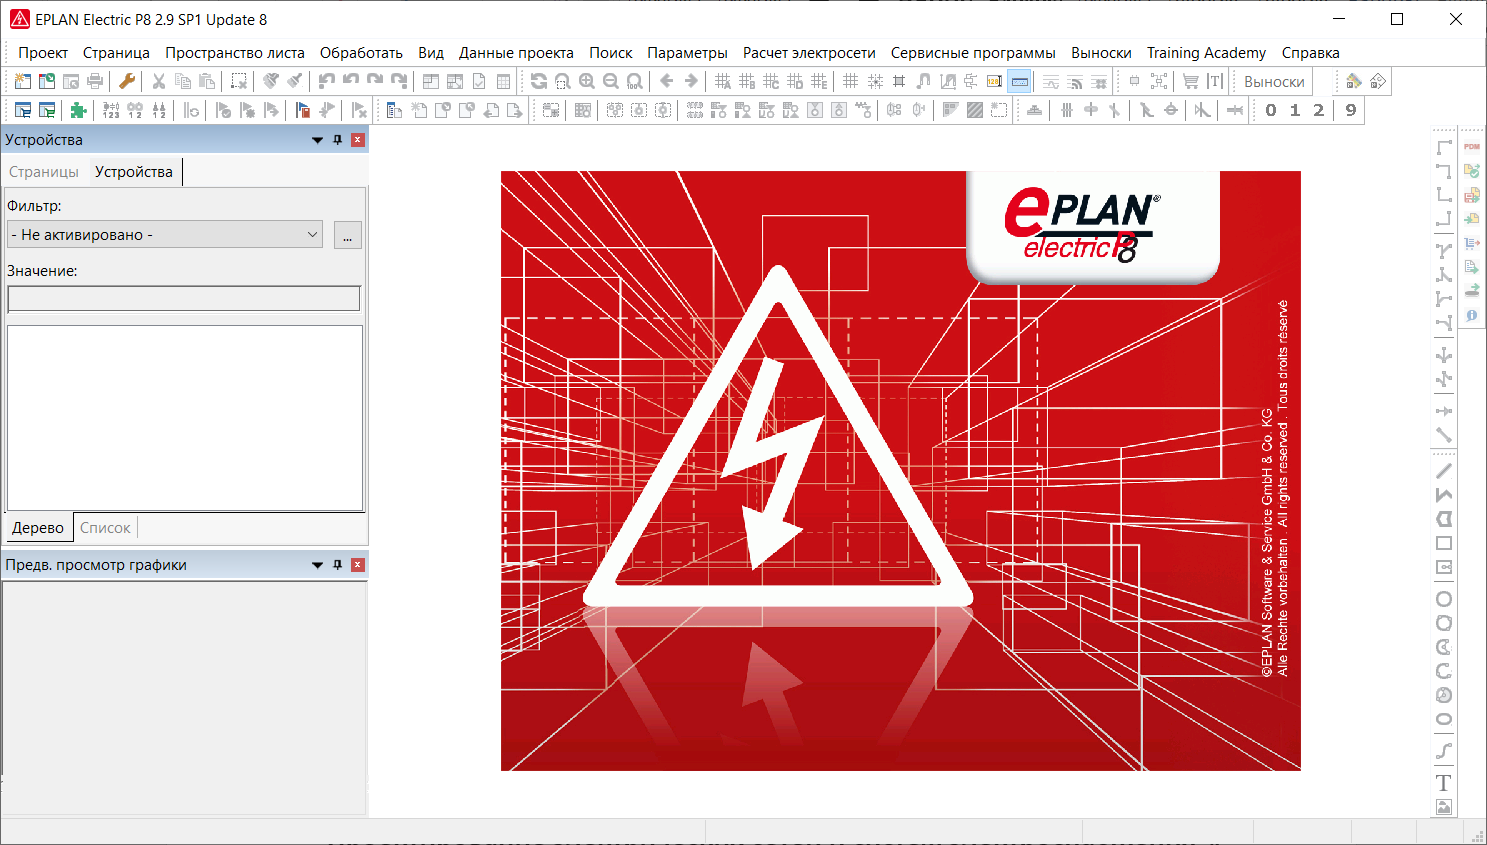The height and width of the screenshot is (845, 1487).
Task: Click the layer 9 toolbar button
Action: click(1351, 110)
